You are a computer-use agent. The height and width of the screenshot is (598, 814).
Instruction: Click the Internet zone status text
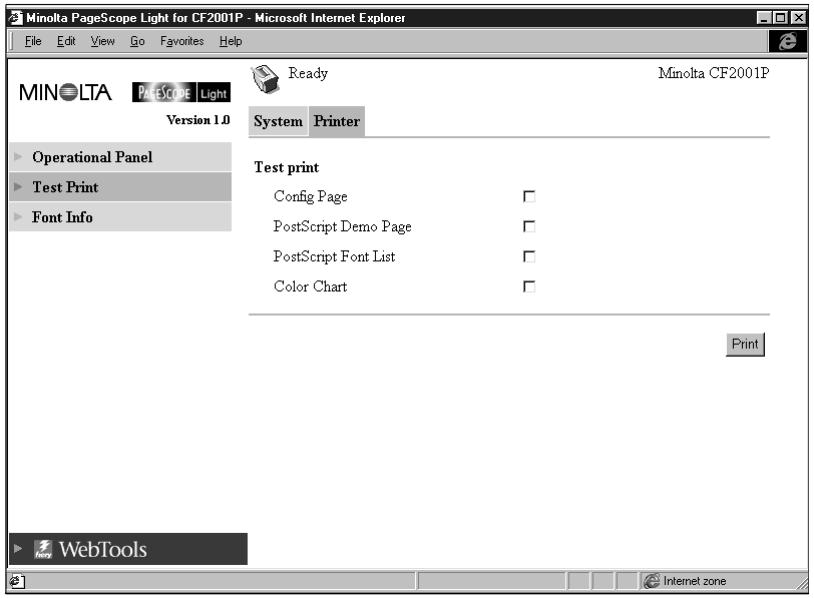(695, 581)
